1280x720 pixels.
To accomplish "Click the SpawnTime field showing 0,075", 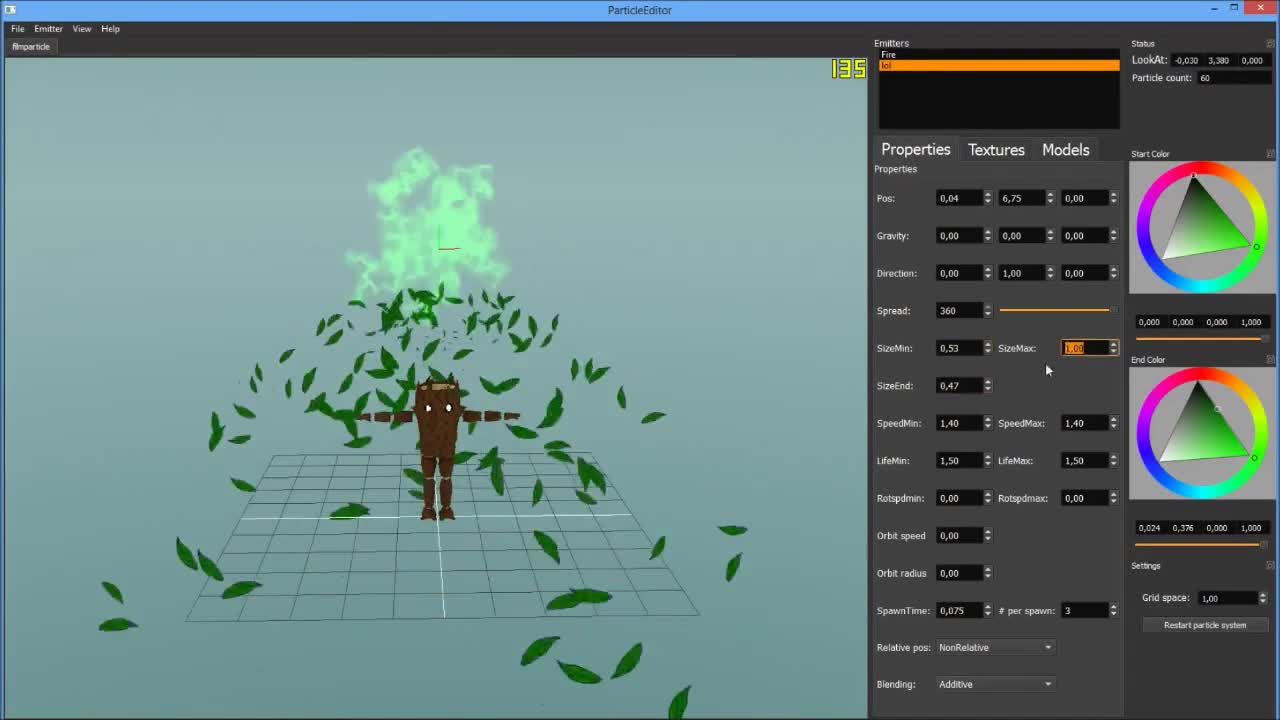I will 958,611.
